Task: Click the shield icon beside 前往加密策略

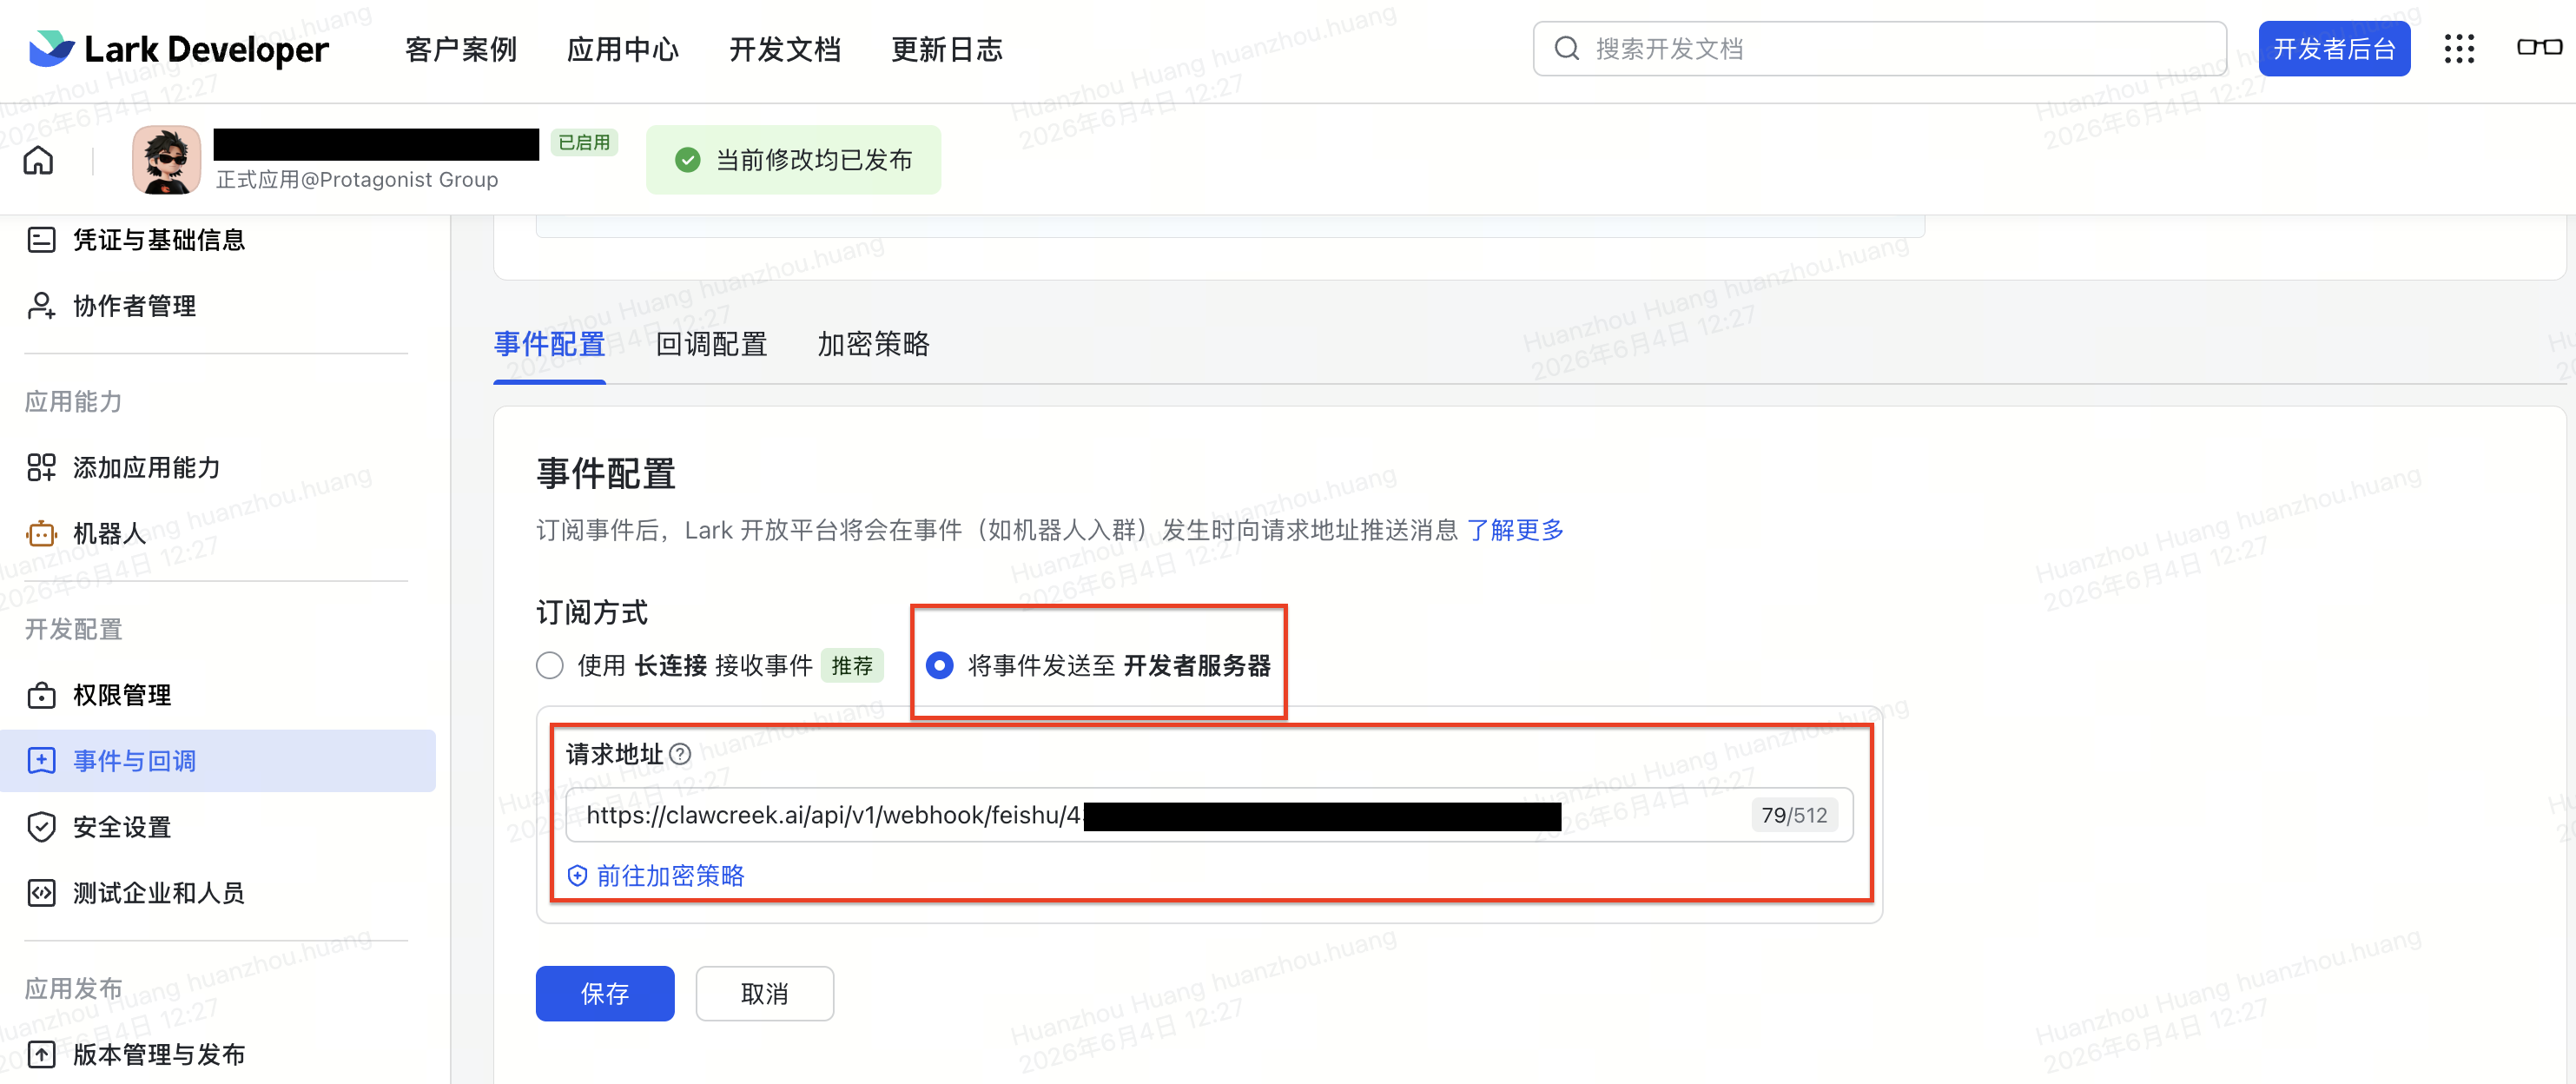Action: click(577, 876)
